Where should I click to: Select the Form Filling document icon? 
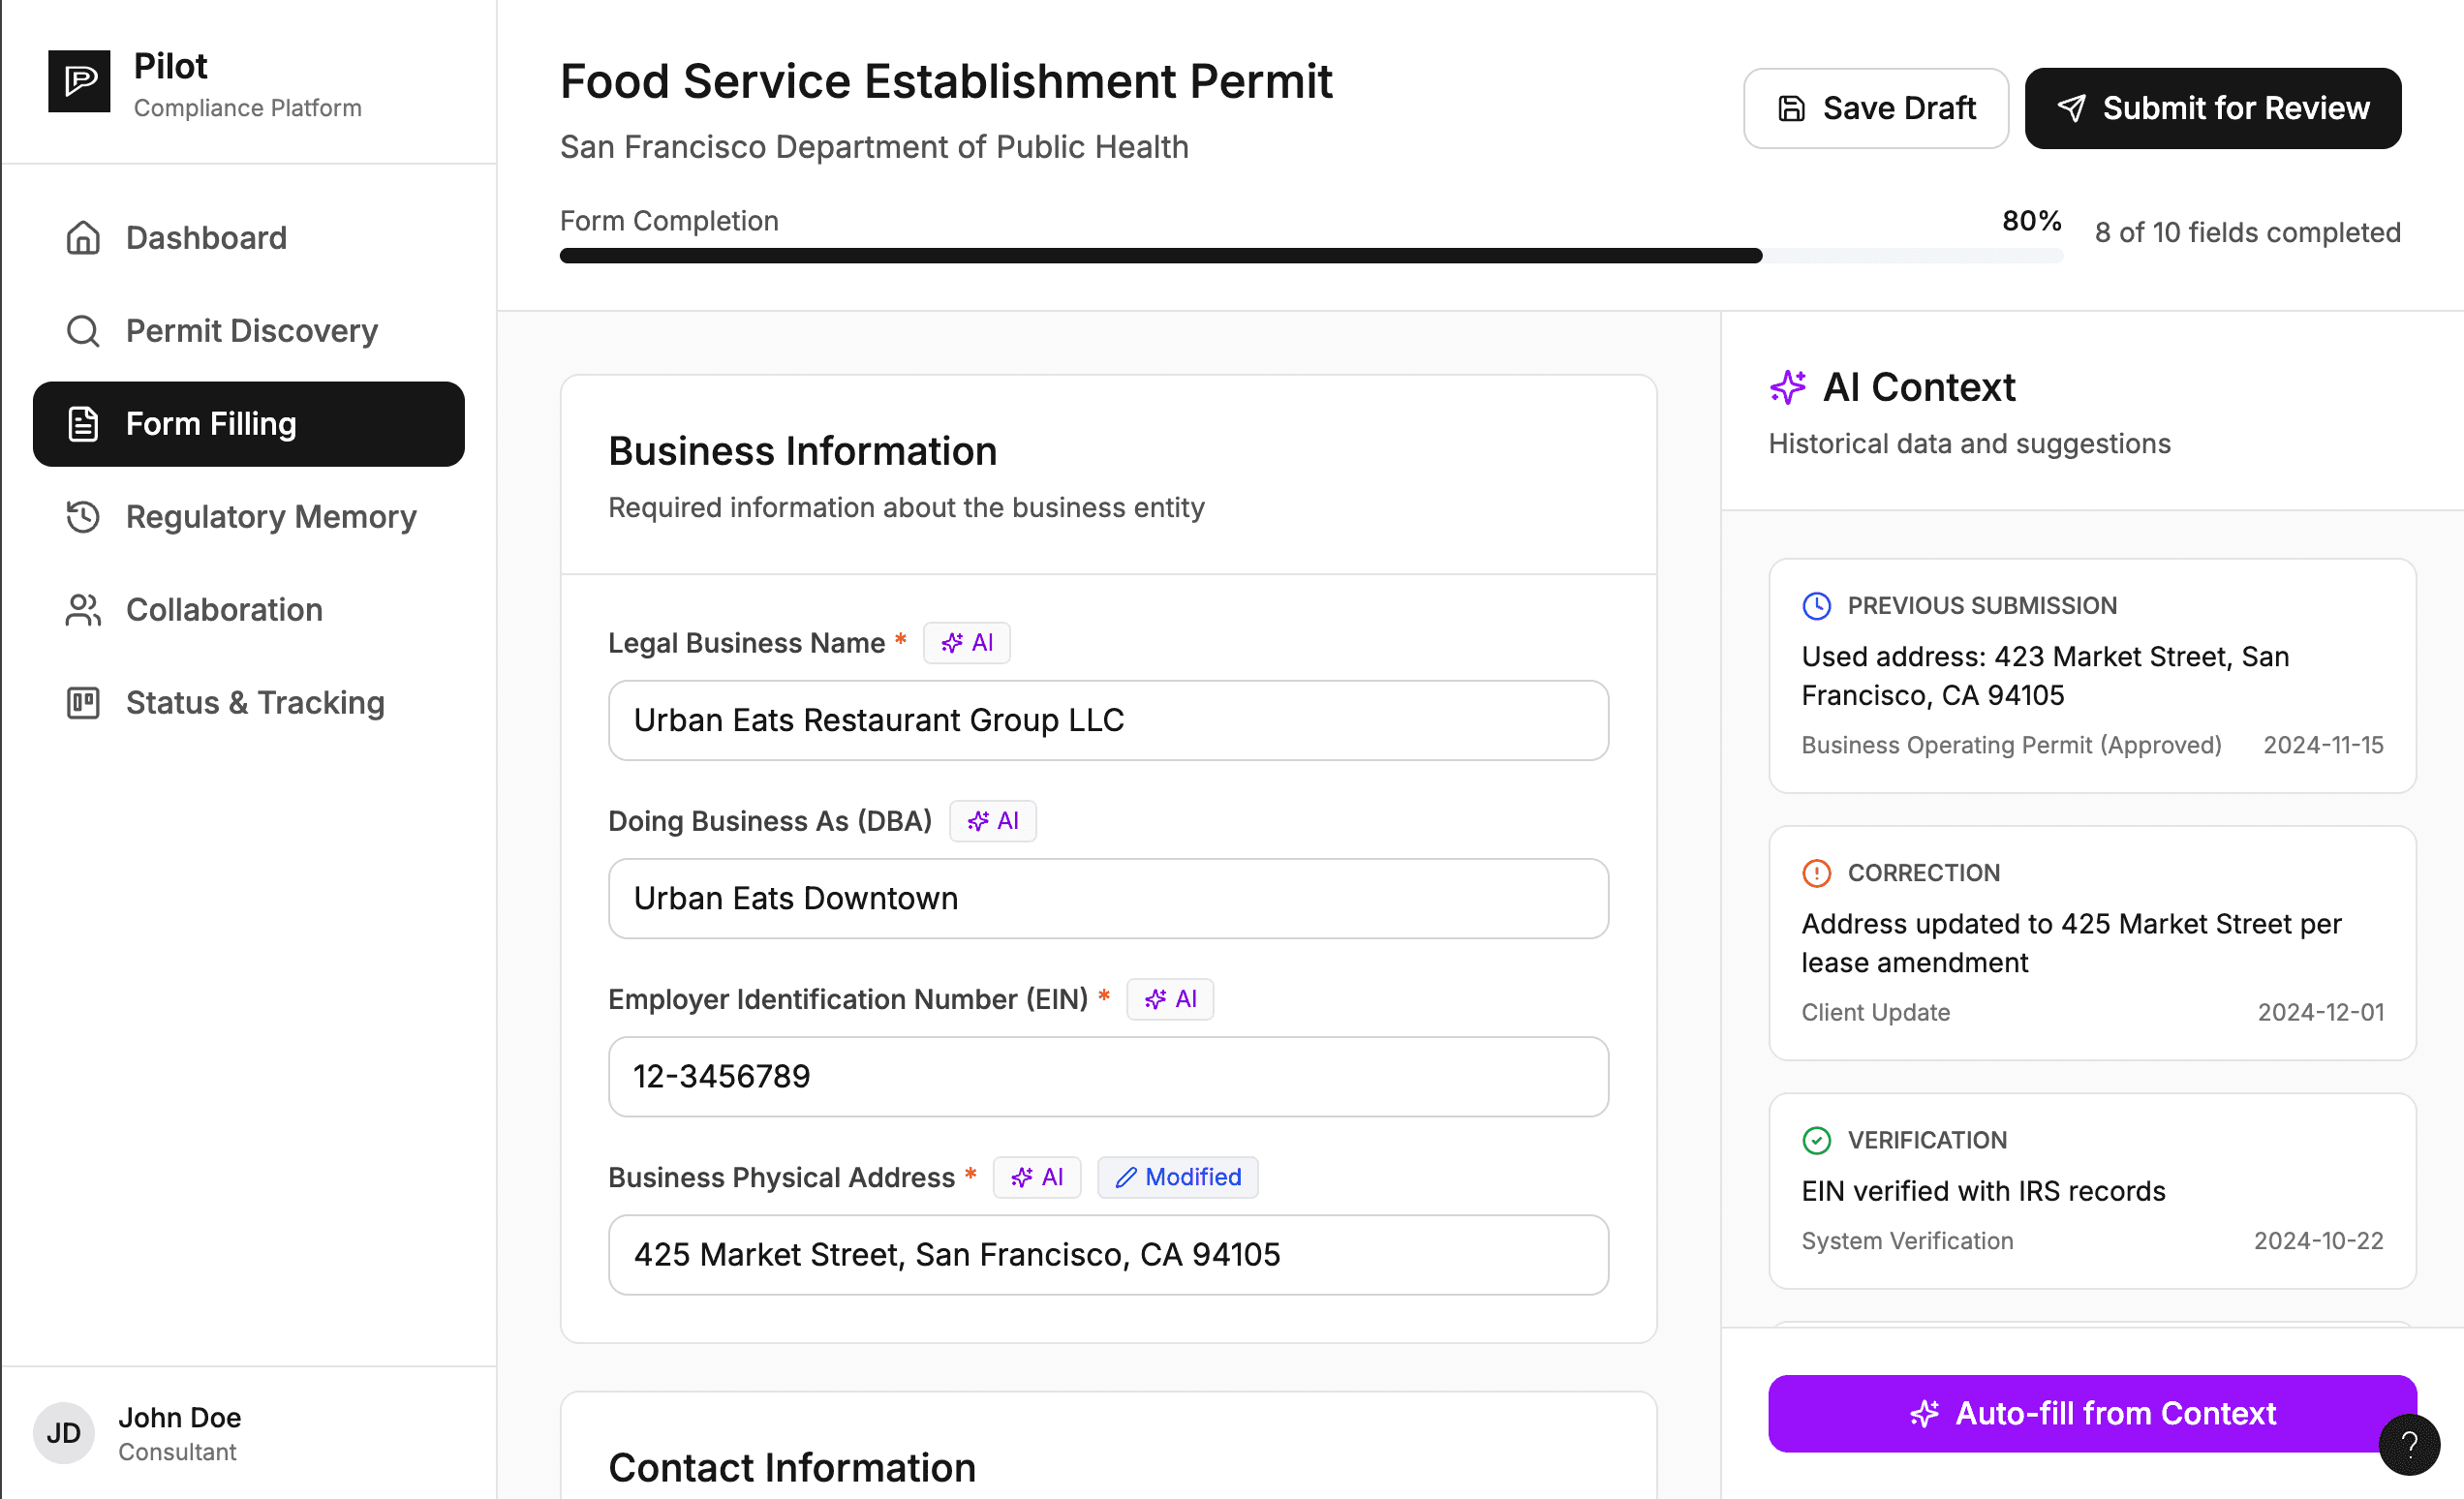pos(83,424)
